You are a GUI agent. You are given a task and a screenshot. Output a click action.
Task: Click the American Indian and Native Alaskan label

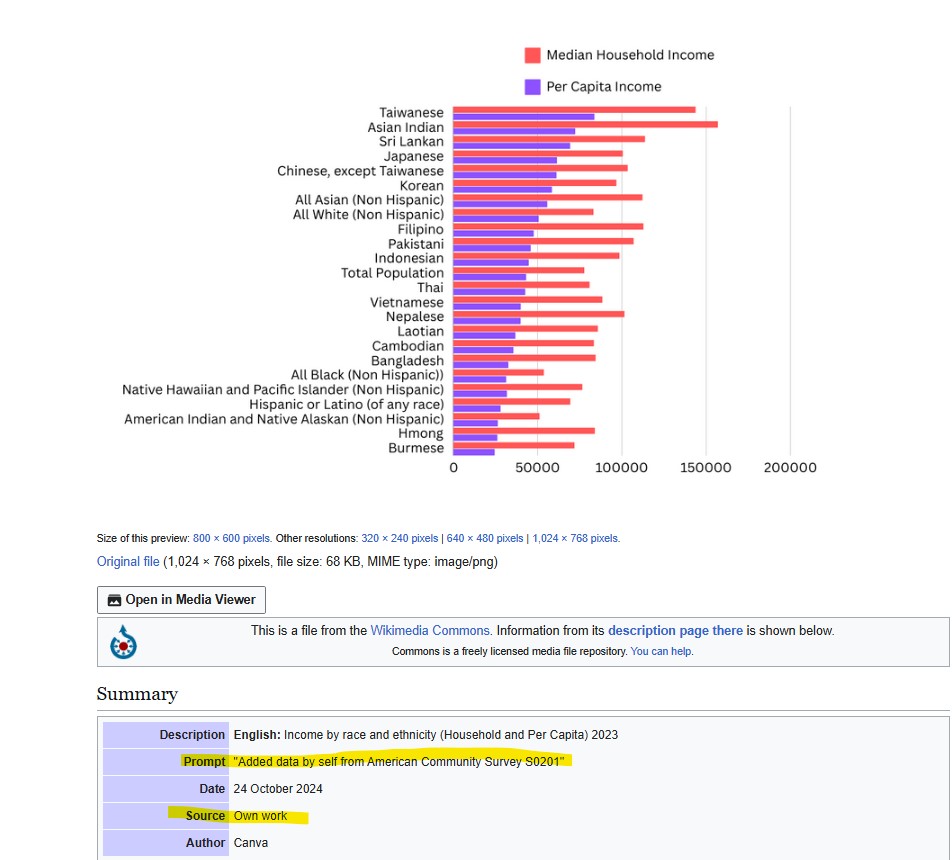coord(284,418)
